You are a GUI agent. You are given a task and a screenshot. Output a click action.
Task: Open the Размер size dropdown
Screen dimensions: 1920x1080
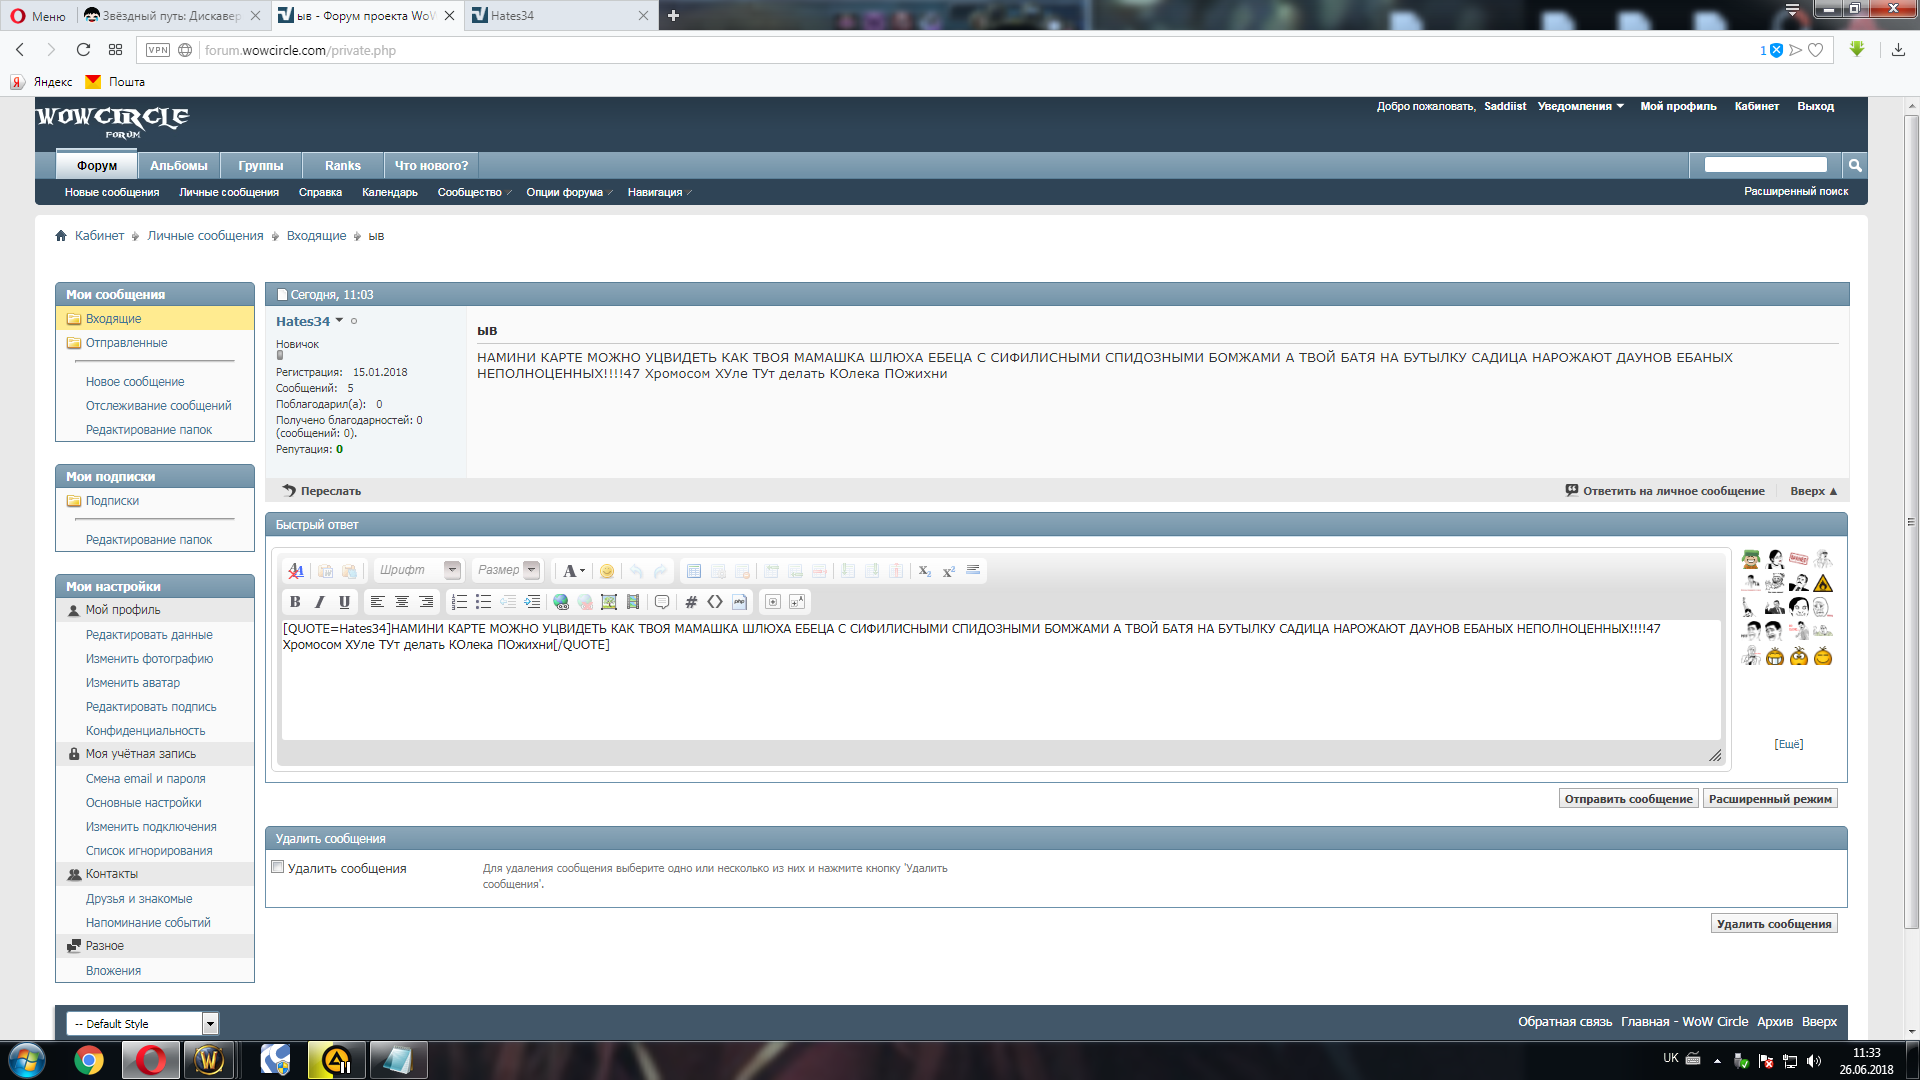point(532,570)
